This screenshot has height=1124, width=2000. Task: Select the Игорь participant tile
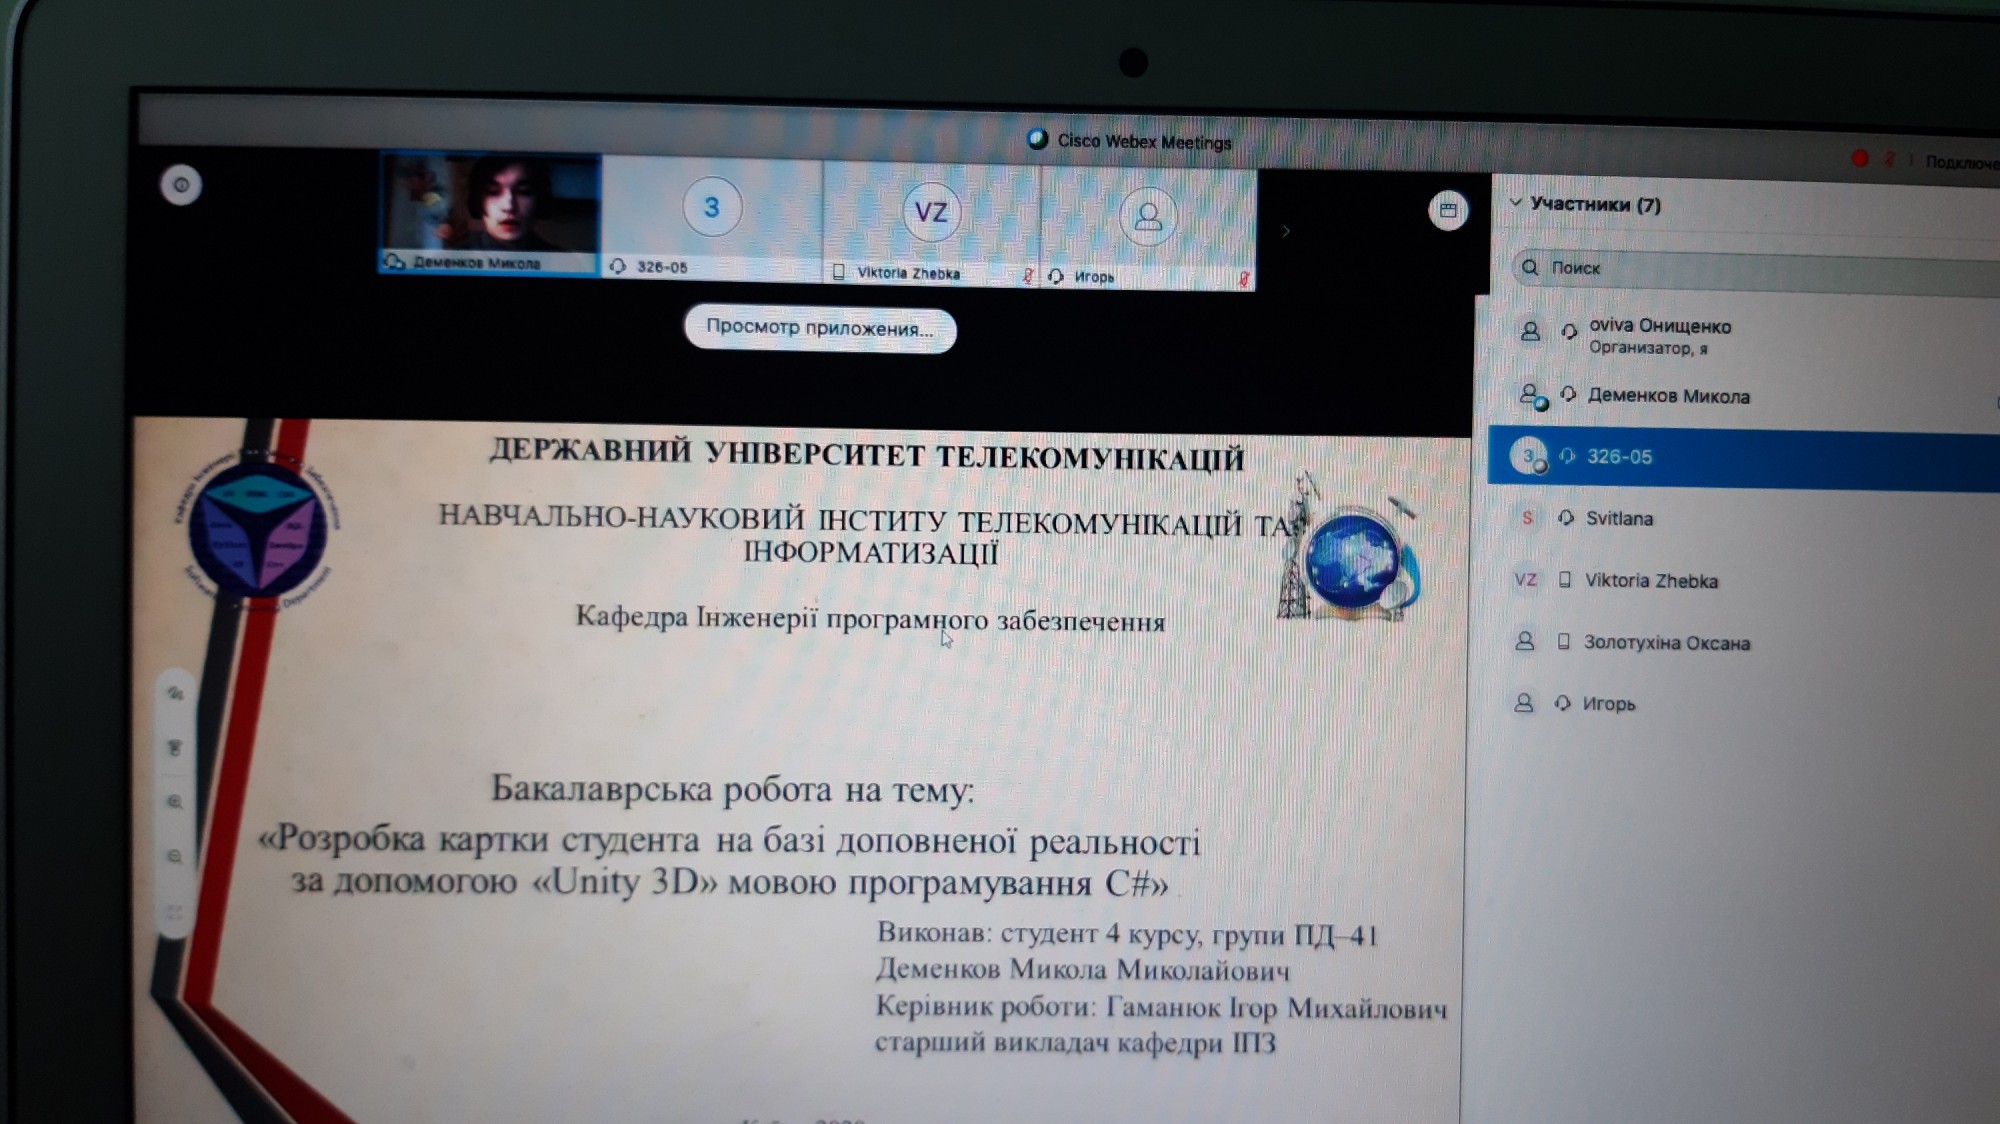(x=1148, y=229)
